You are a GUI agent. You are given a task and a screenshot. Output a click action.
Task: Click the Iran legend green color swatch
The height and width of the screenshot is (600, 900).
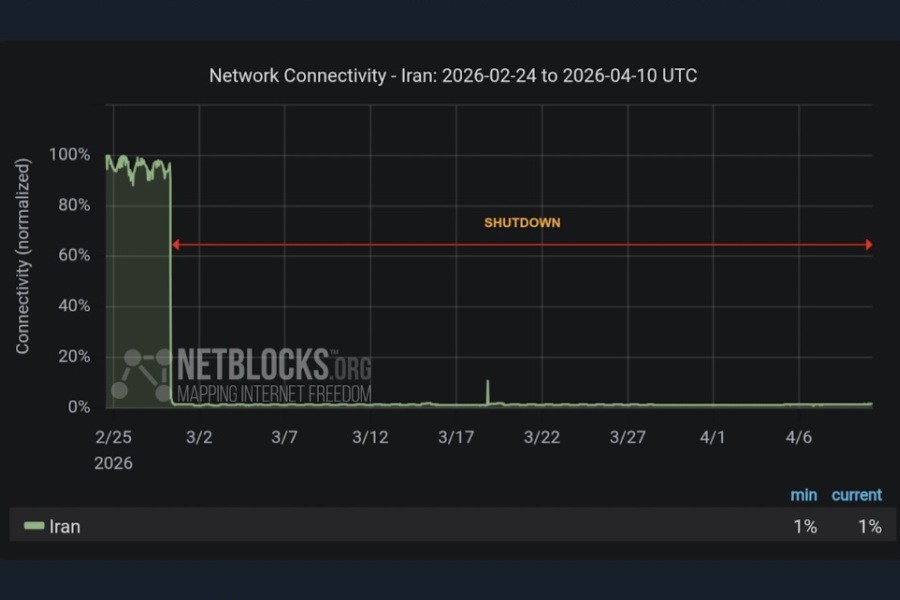(x=35, y=526)
